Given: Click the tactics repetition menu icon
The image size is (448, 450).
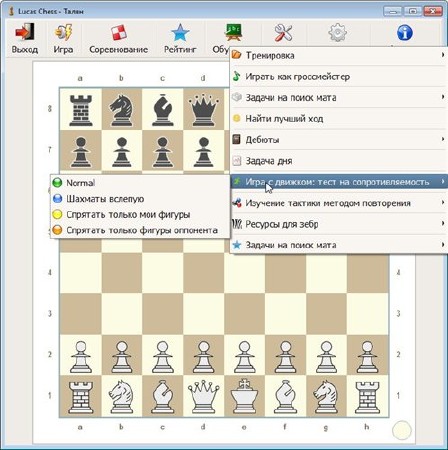Looking at the screenshot, I should pos(237,202).
